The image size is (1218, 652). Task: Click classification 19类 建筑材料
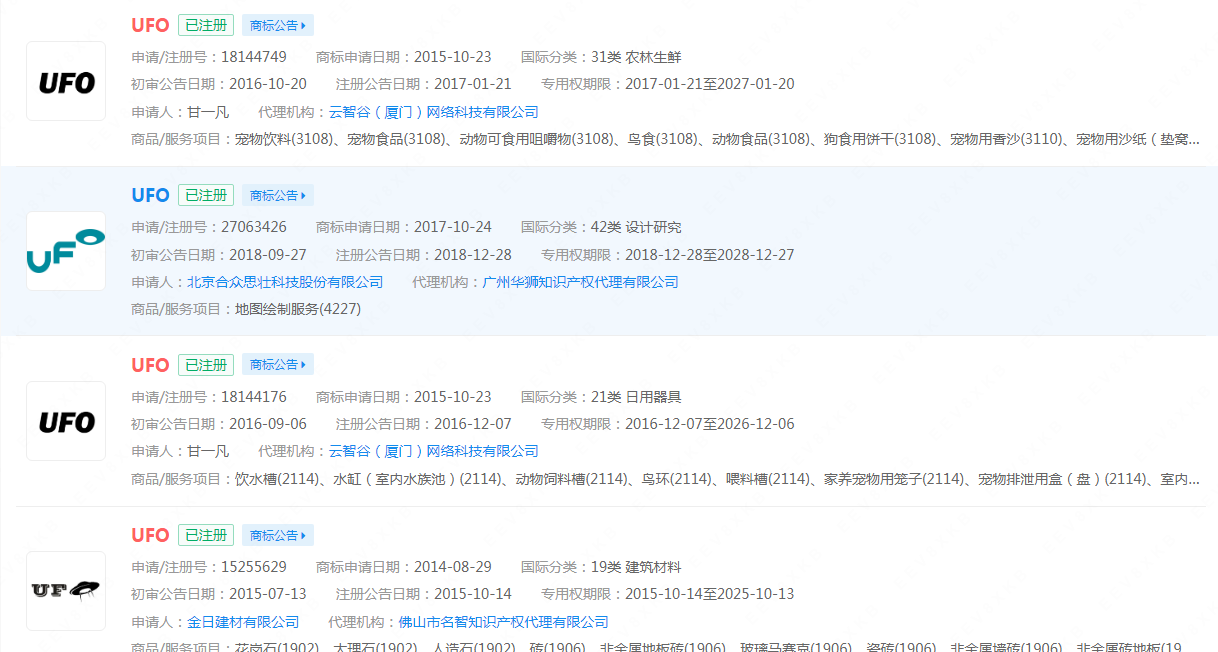pyautogui.click(x=636, y=567)
